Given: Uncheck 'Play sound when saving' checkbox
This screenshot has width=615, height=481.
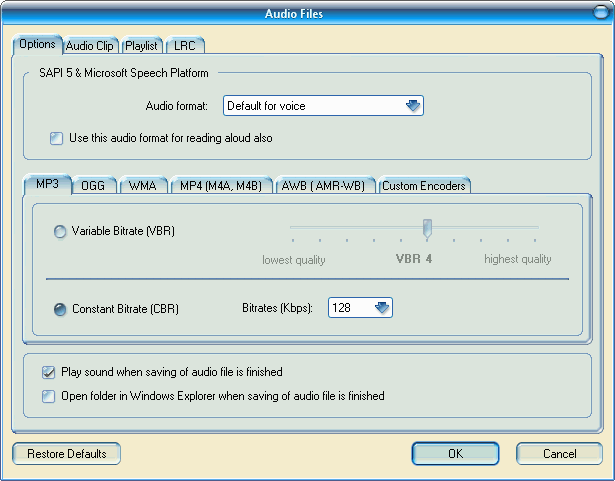Looking at the screenshot, I should point(49,372).
